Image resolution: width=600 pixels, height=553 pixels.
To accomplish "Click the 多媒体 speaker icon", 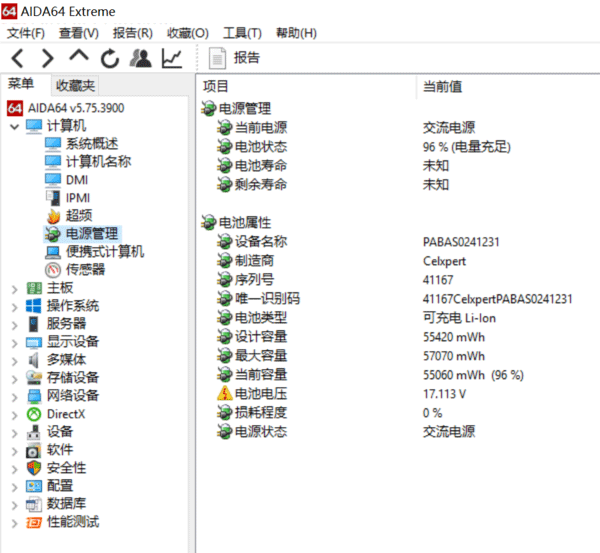I will 34,360.
